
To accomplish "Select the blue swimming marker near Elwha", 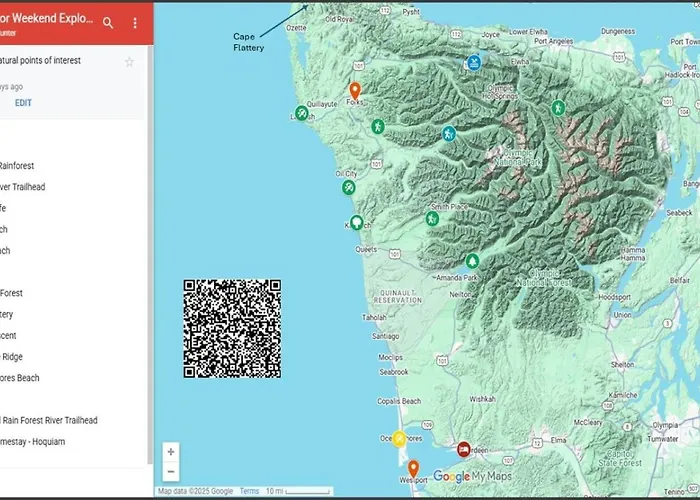I will click(x=474, y=62).
